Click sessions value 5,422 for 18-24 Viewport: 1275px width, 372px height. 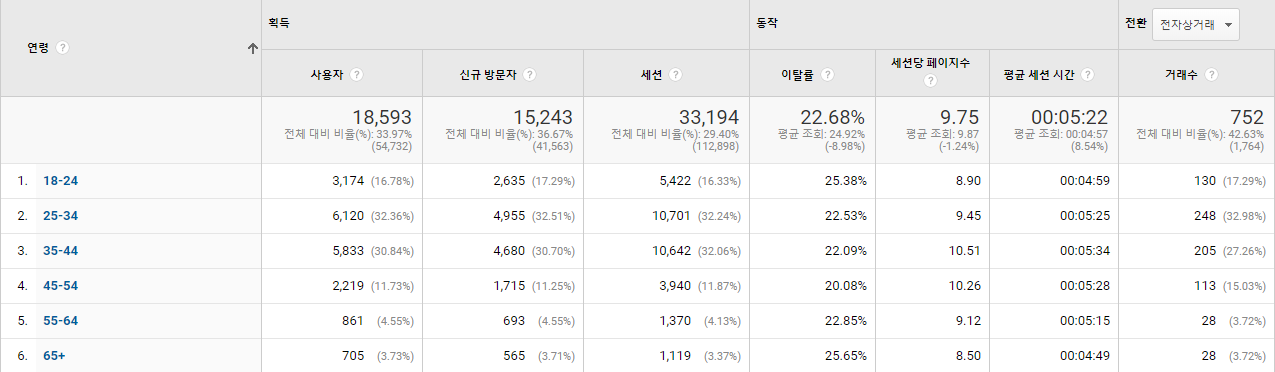coord(675,181)
